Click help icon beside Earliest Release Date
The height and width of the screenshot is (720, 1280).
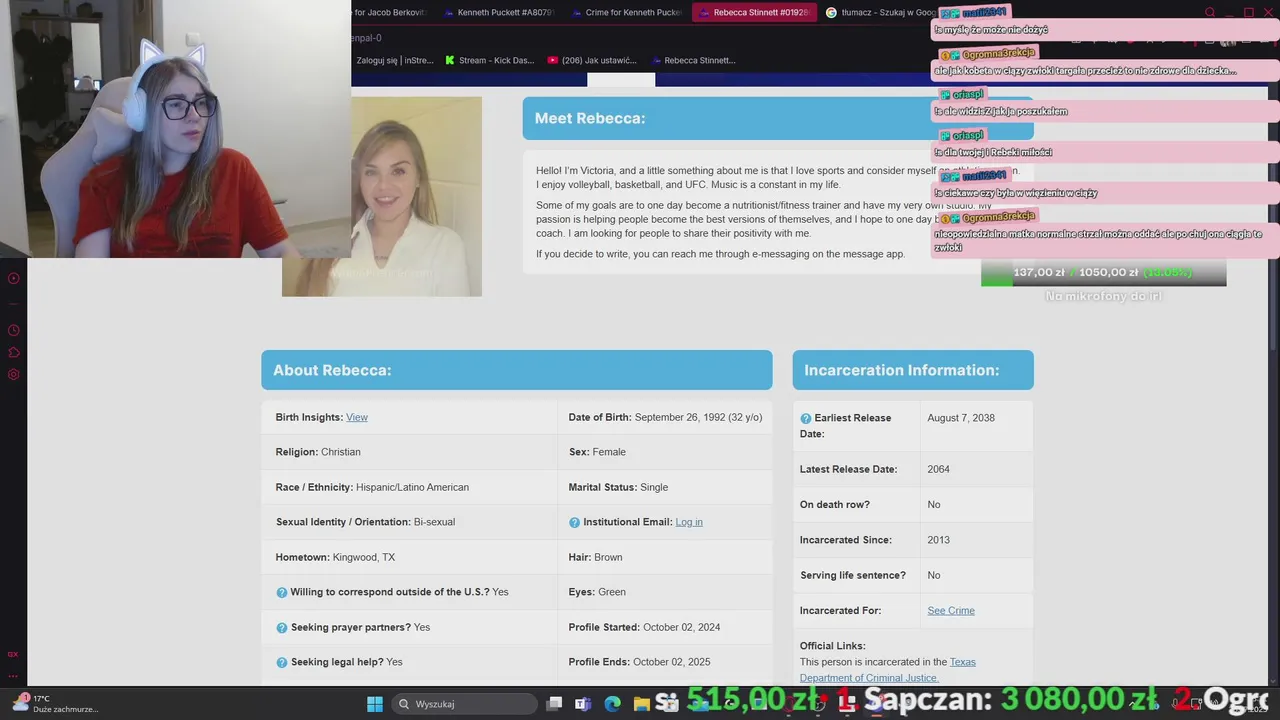(x=806, y=418)
